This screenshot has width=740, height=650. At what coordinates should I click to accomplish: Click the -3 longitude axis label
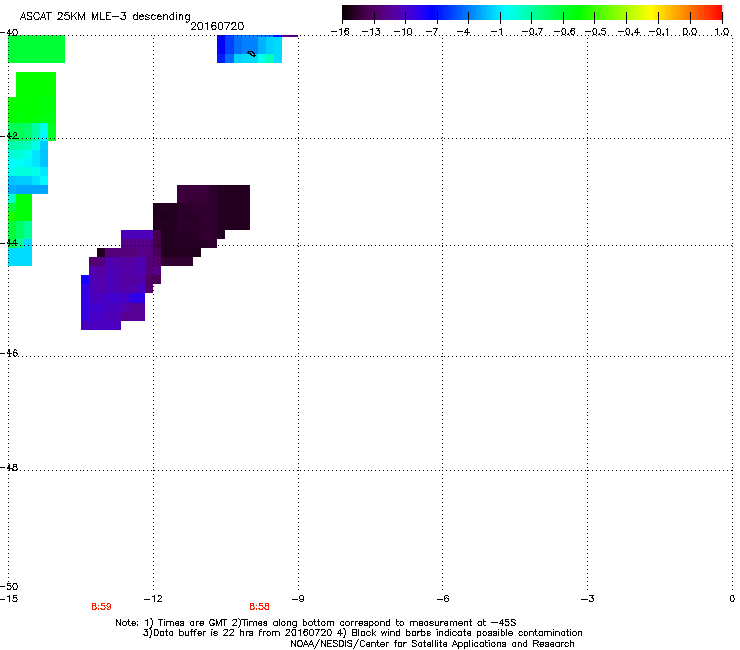[587, 599]
